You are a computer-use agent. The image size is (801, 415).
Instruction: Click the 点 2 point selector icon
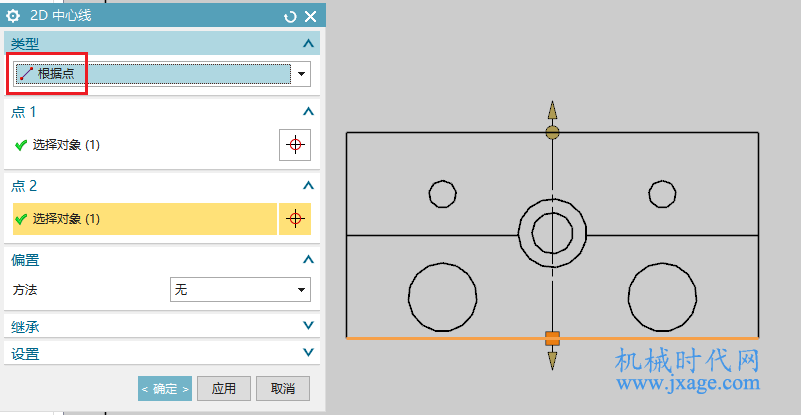click(x=295, y=219)
